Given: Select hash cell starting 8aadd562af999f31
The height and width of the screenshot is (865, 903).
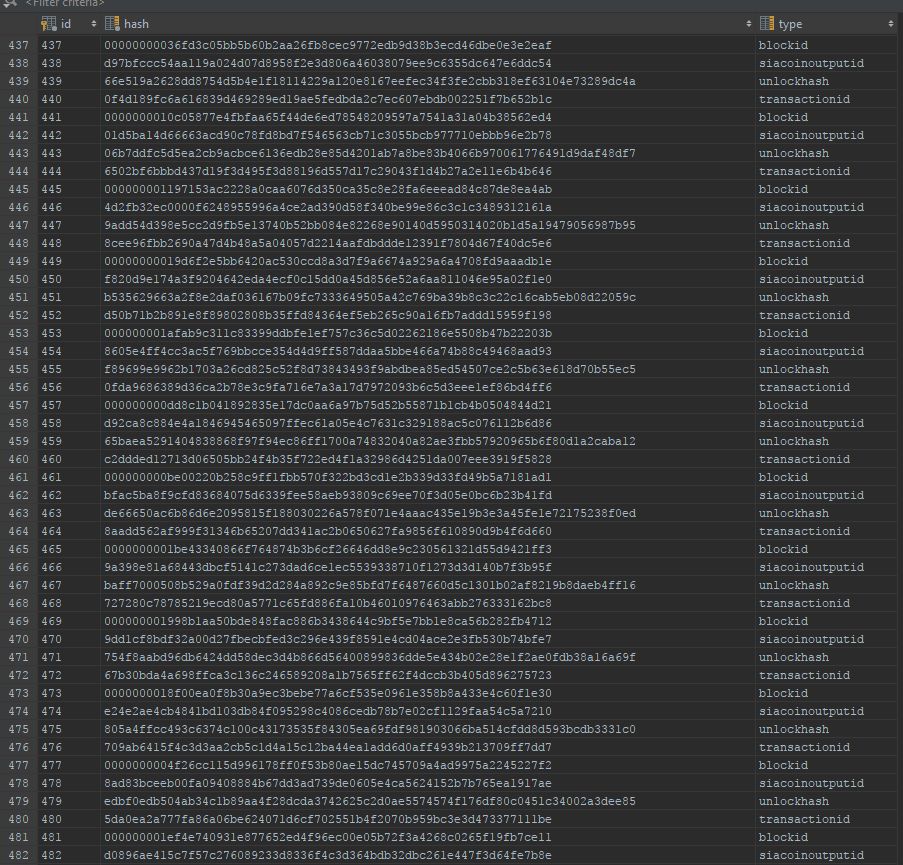Looking at the screenshot, I should click(x=428, y=531).
